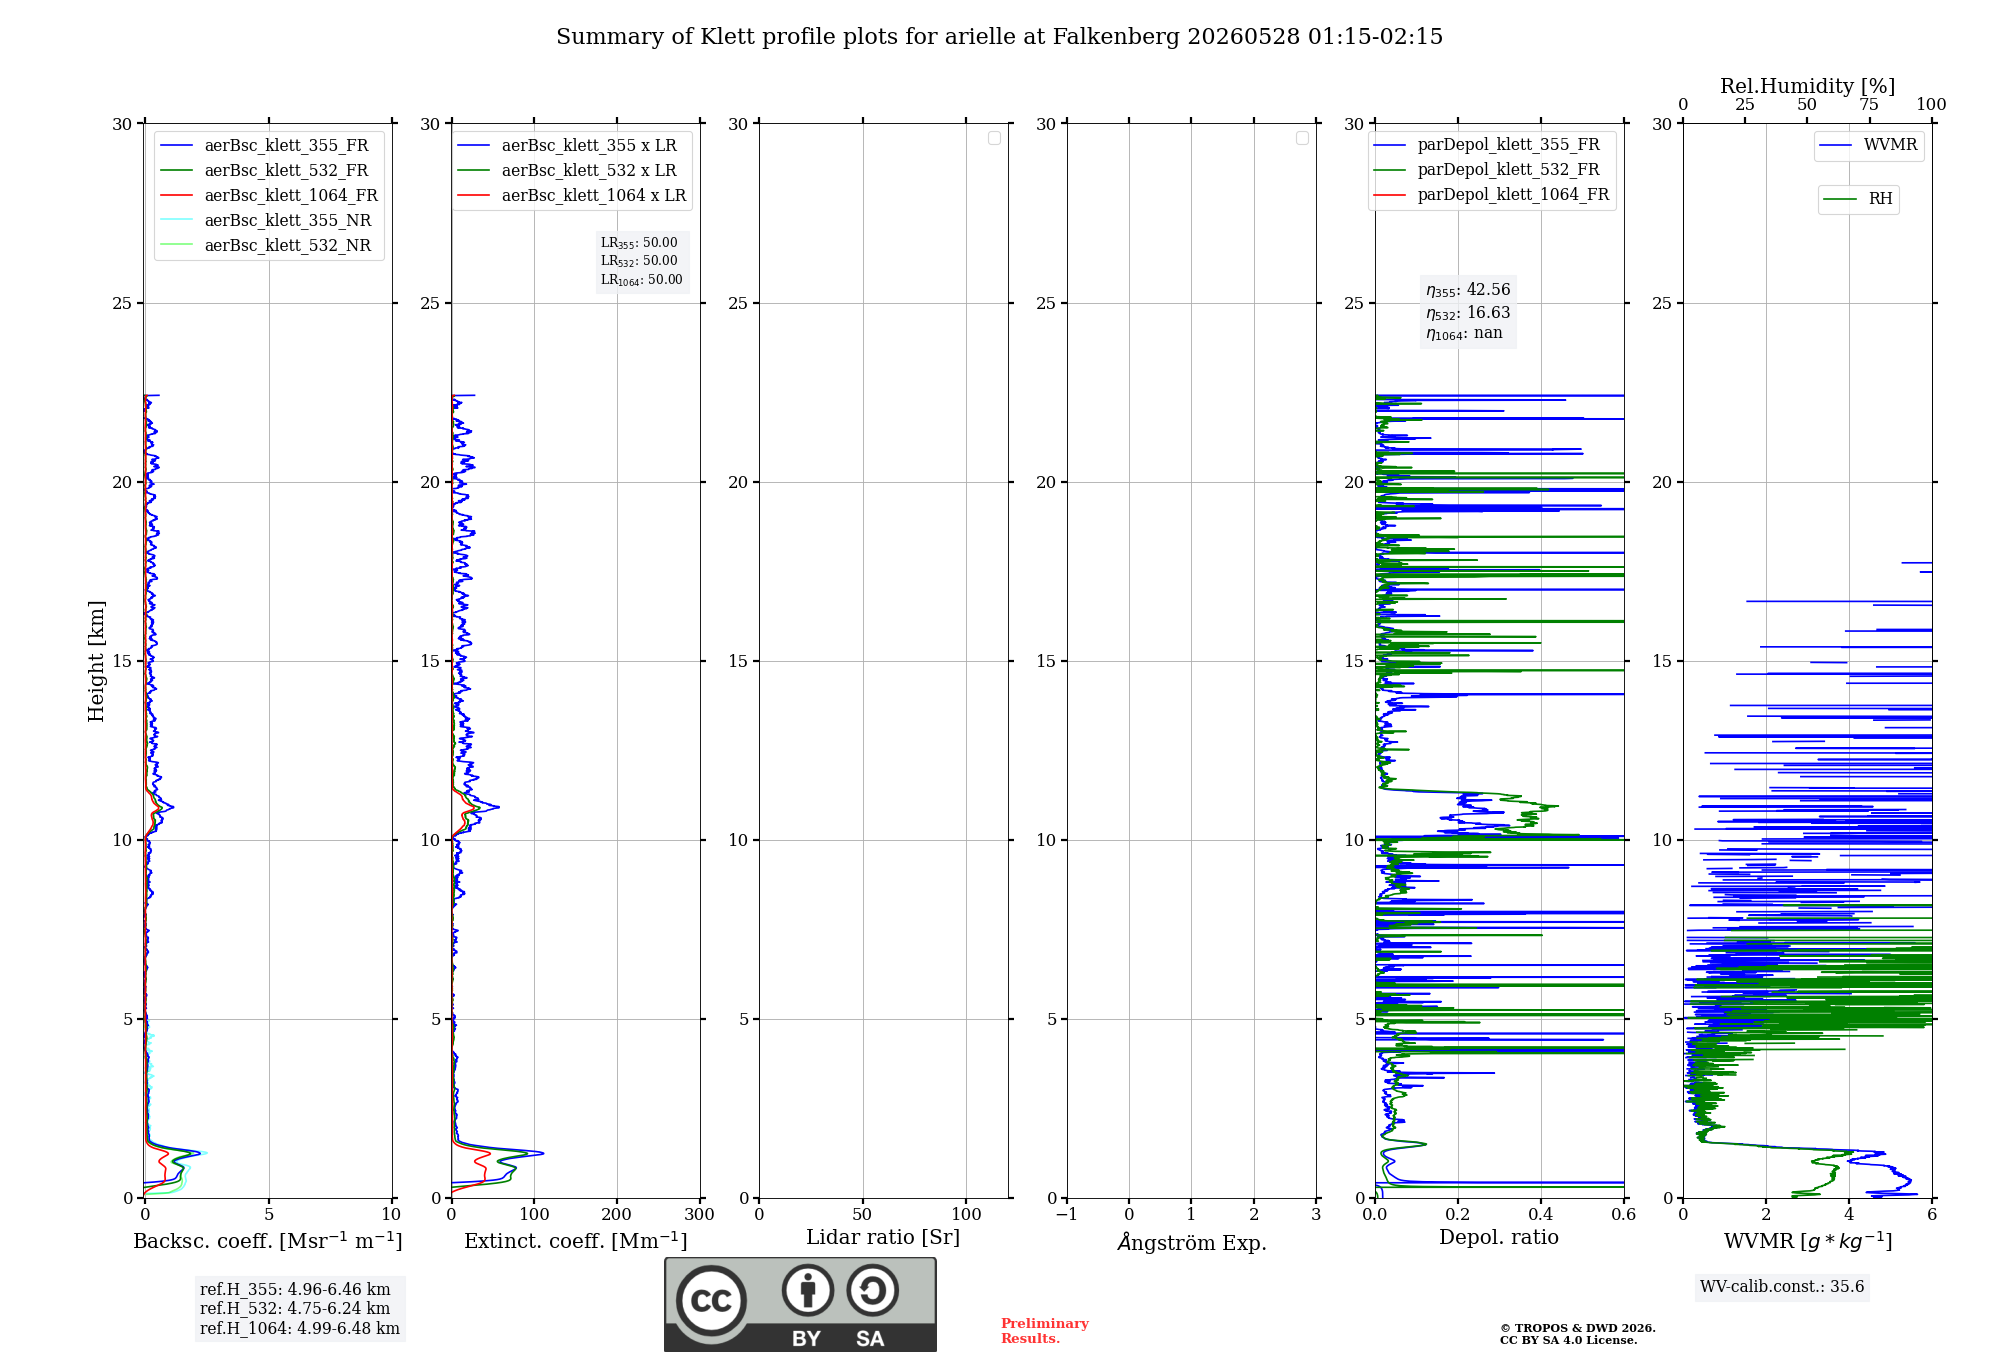Click the WVMR [g*kg⁻¹] axis label
This screenshot has height=1360, width=2000.
point(1808,1241)
